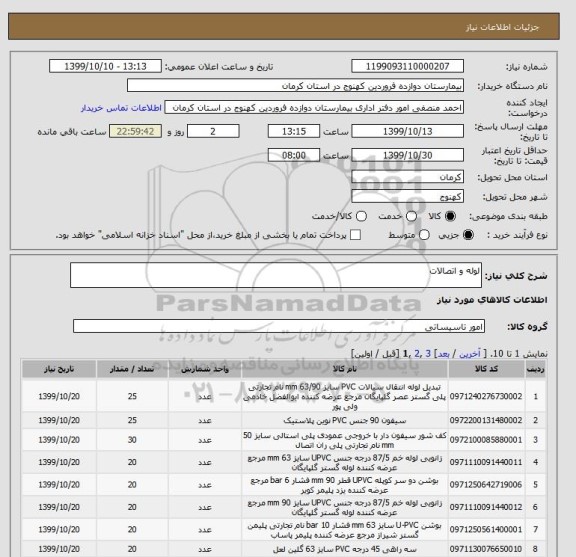Viewport: 576px width, 557px height.
Task: Click the buyer organization name field
Action: click(x=295, y=86)
